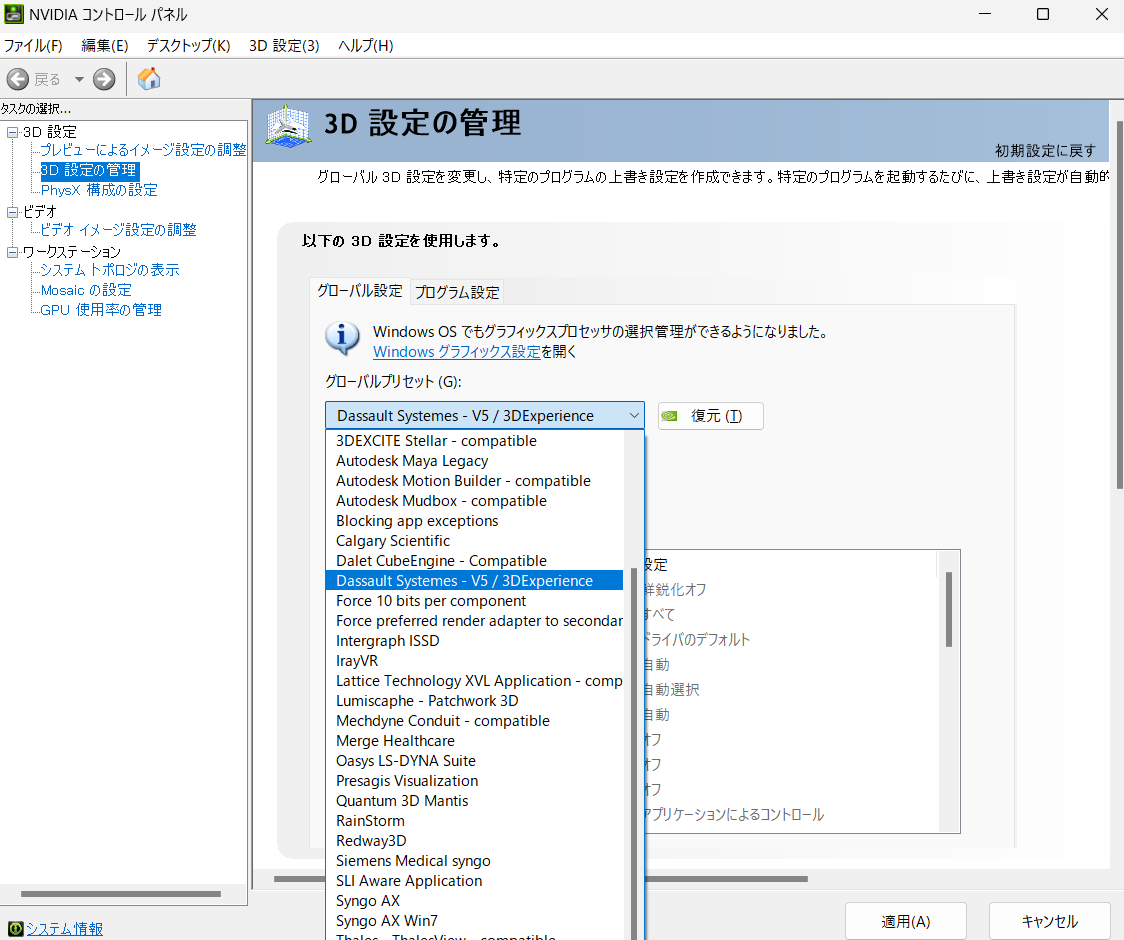Viewport: 1124px width, 940px height.
Task: Click the system information icon
Action: coord(16,929)
